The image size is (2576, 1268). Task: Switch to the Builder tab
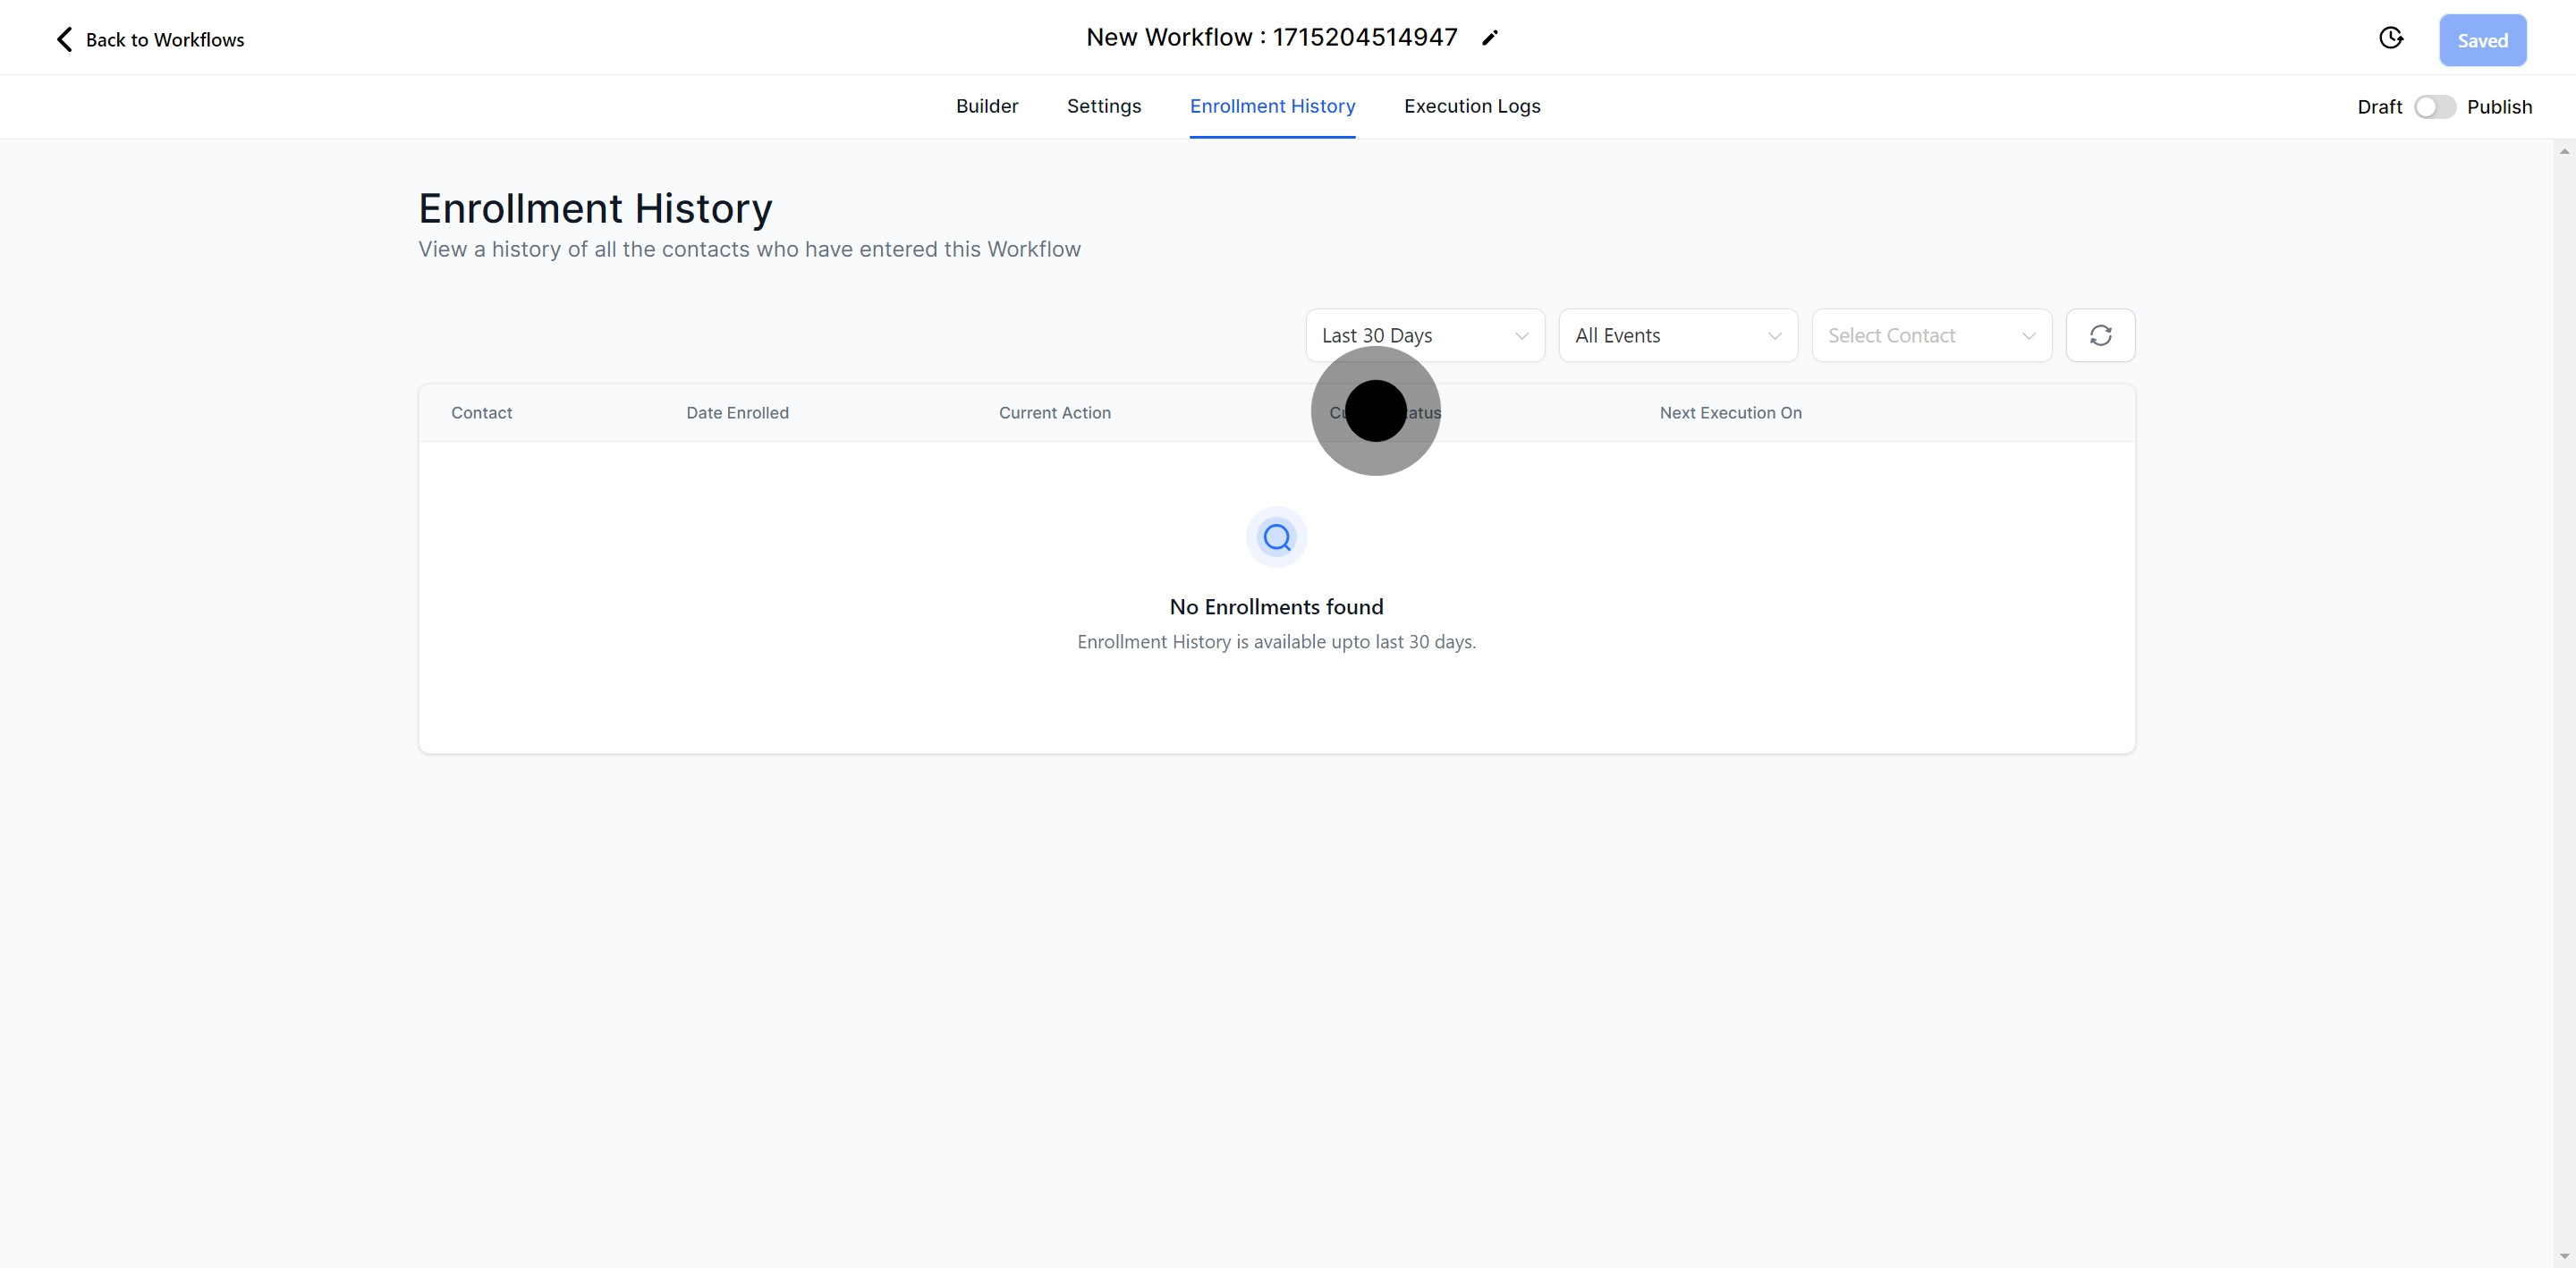click(986, 106)
